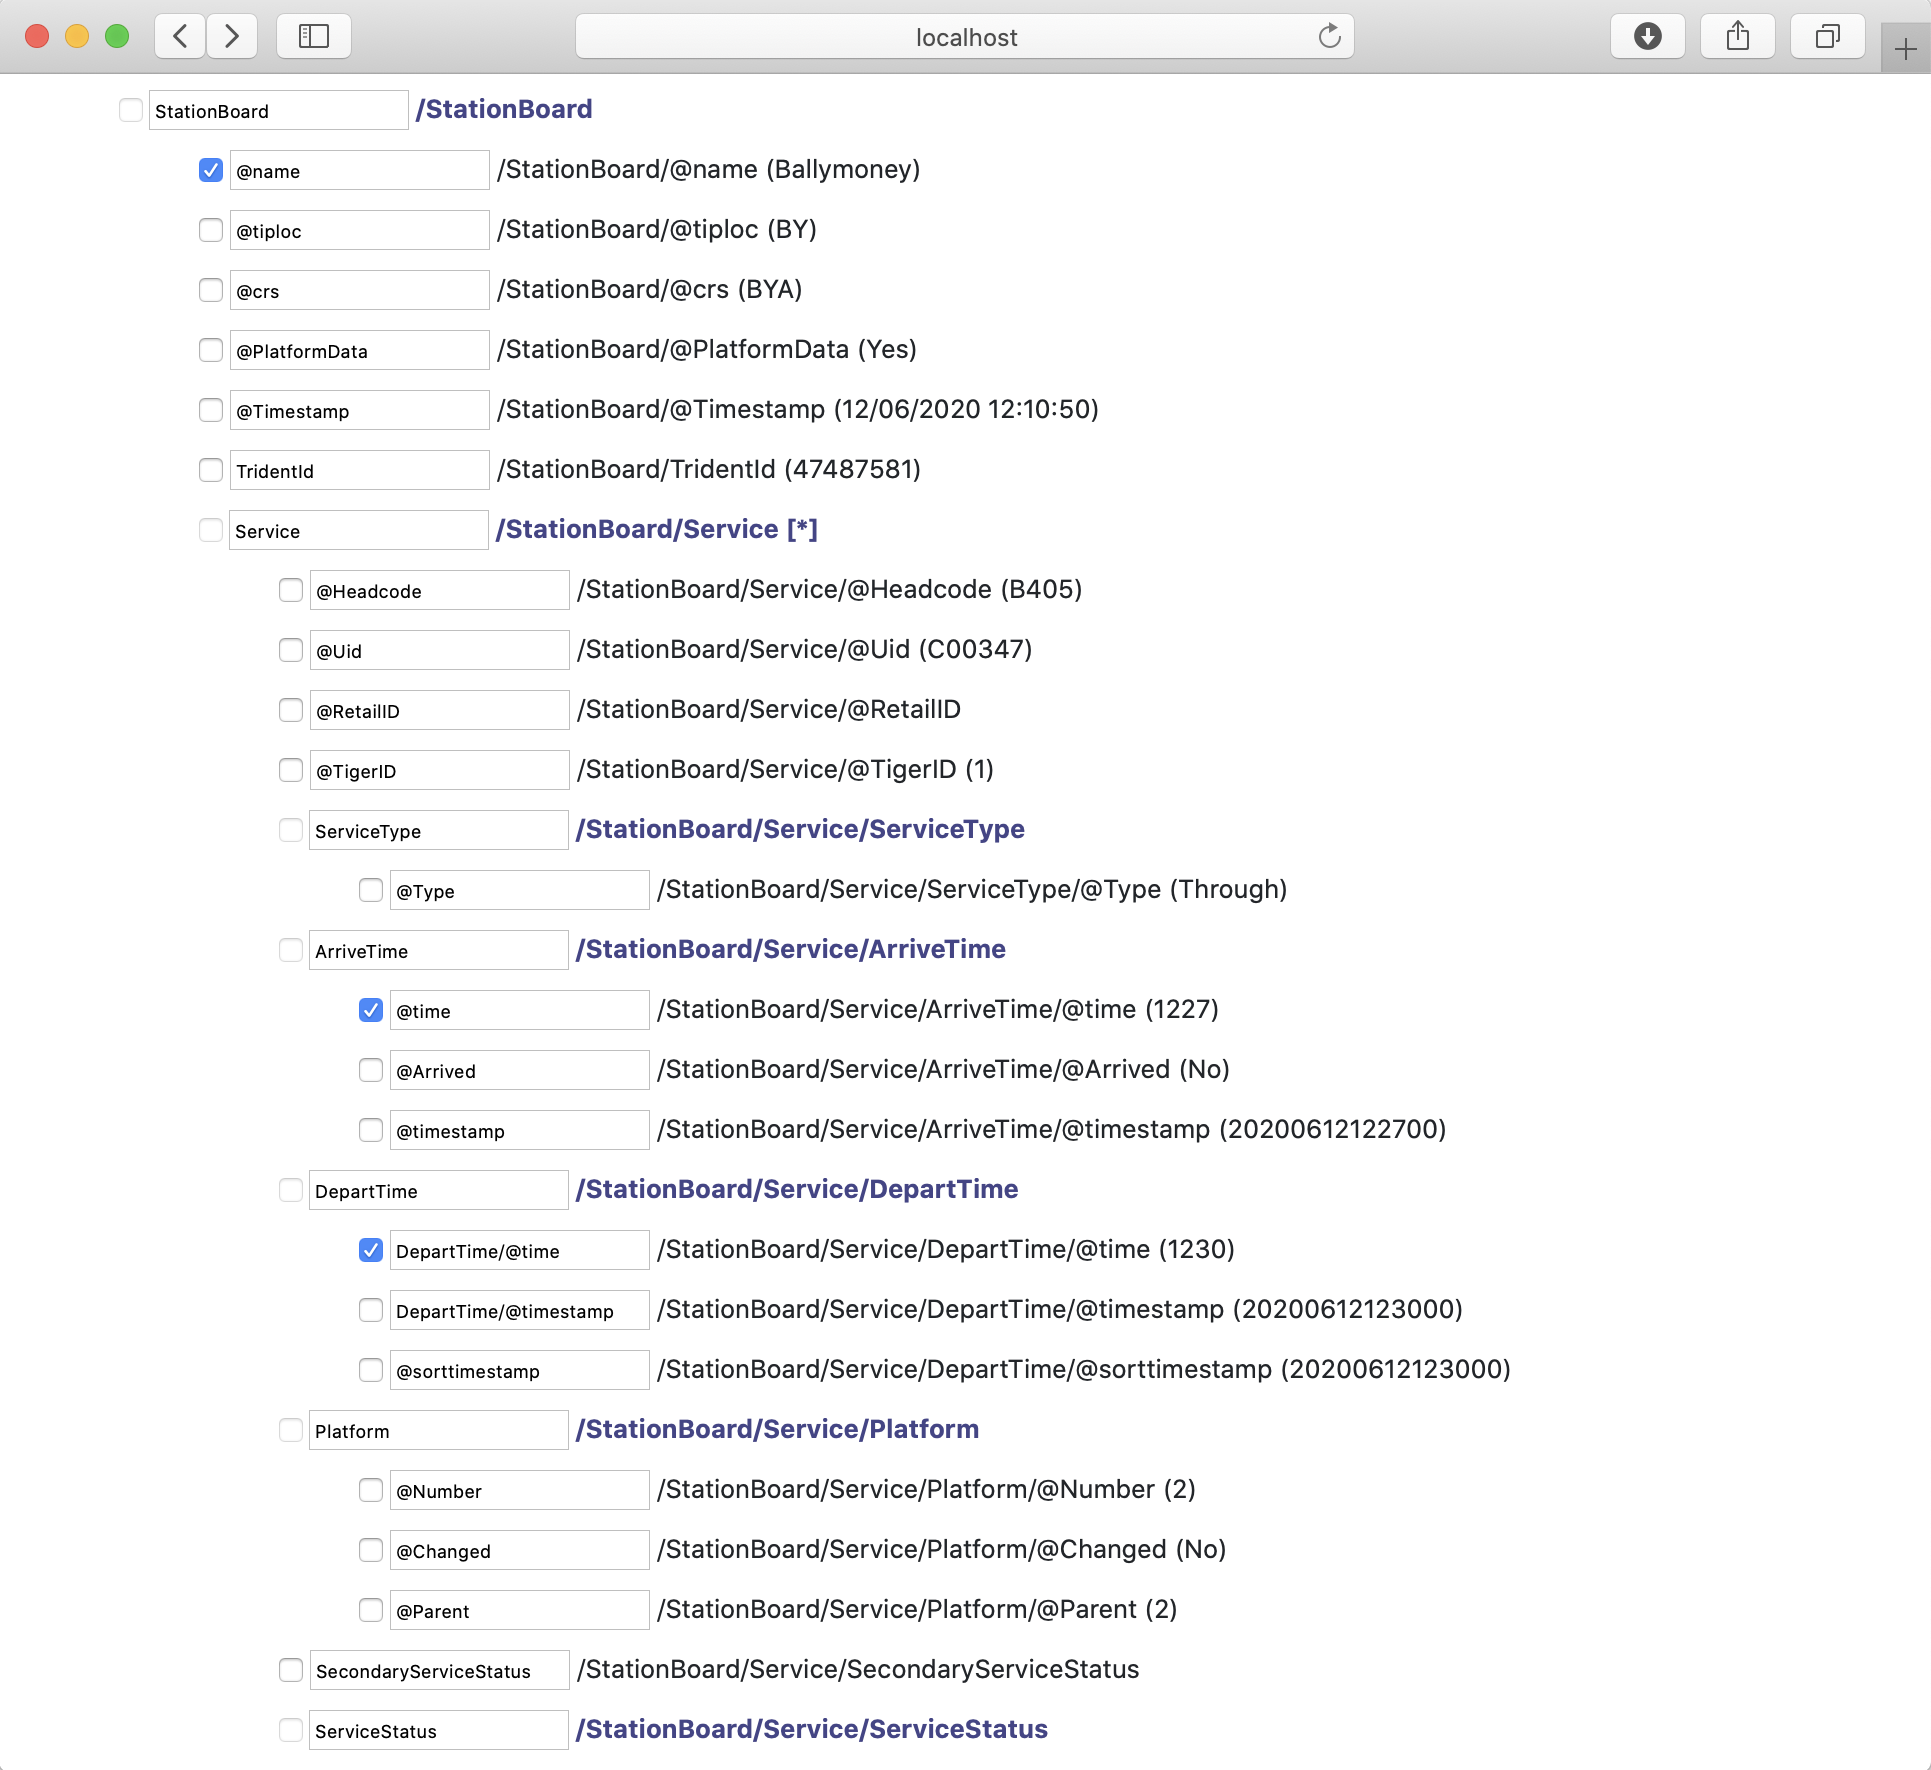Enable the @tiploc checkbox
Screen dimensions: 1931x1770
(211, 230)
